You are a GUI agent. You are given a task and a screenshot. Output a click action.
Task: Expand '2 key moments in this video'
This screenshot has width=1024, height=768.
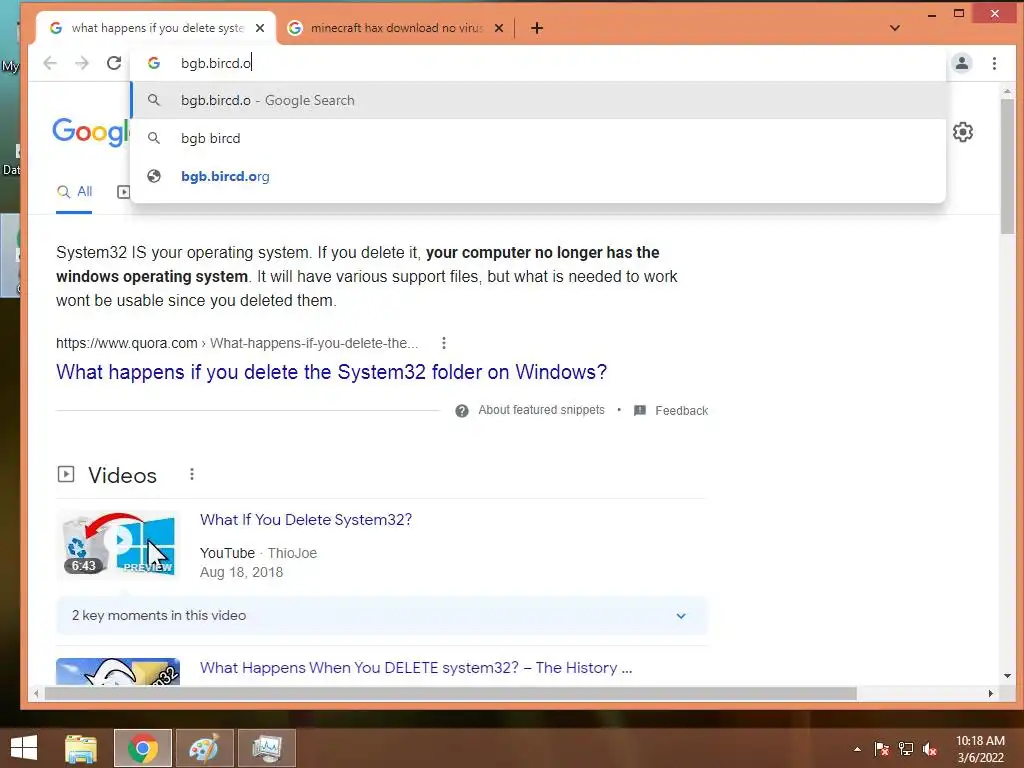click(382, 616)
